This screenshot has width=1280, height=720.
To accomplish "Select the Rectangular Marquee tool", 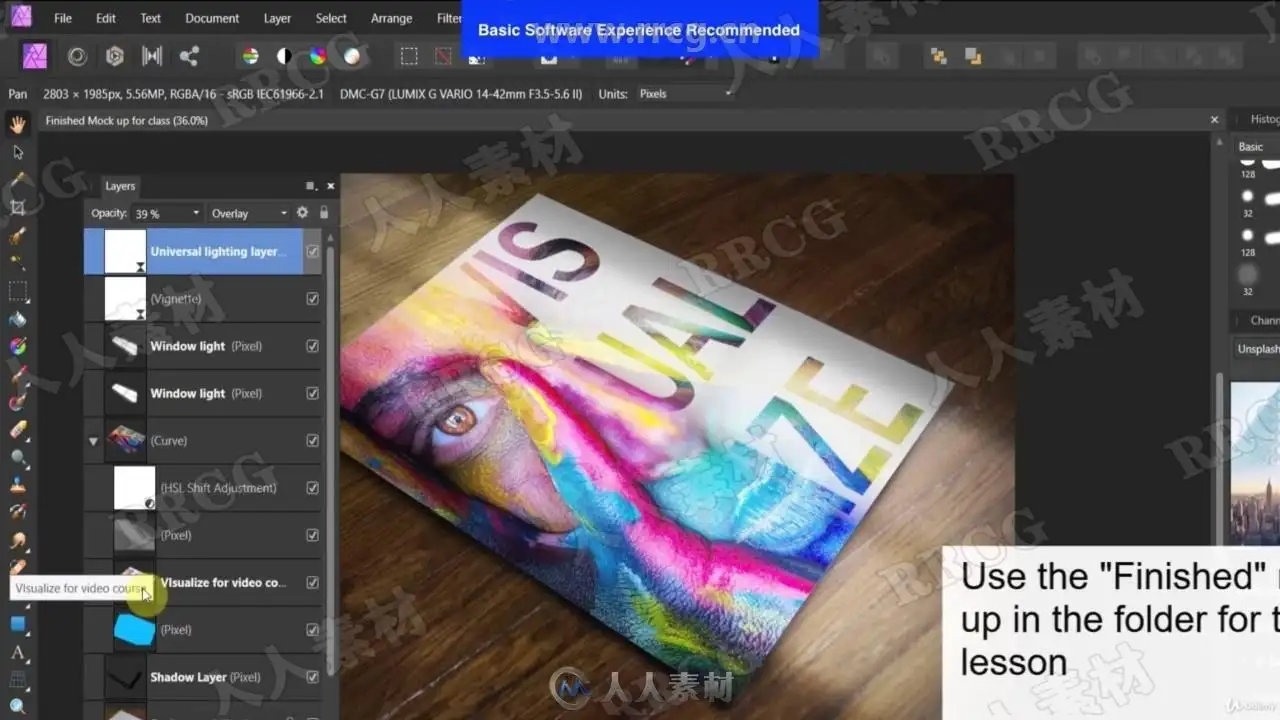I will click(x=17, y=291).
